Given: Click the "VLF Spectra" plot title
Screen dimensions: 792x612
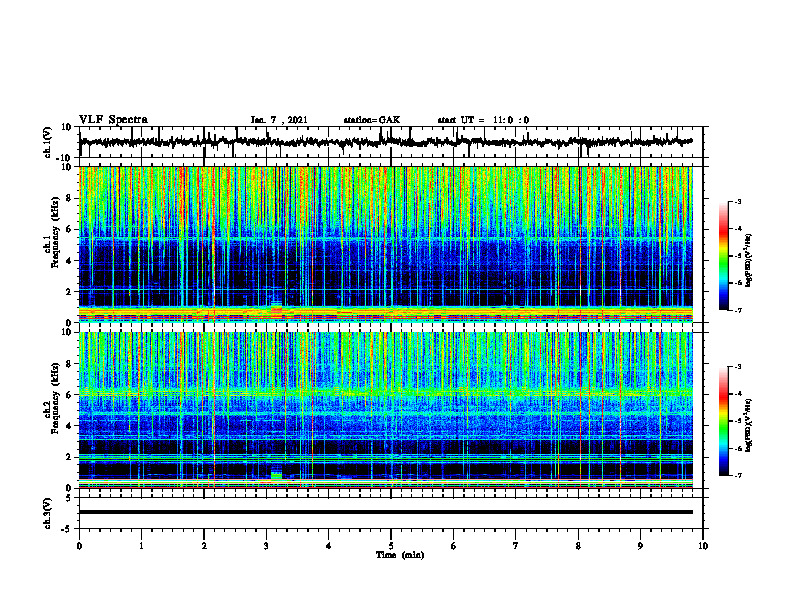Looking at the screenshot, I should 113,120.
